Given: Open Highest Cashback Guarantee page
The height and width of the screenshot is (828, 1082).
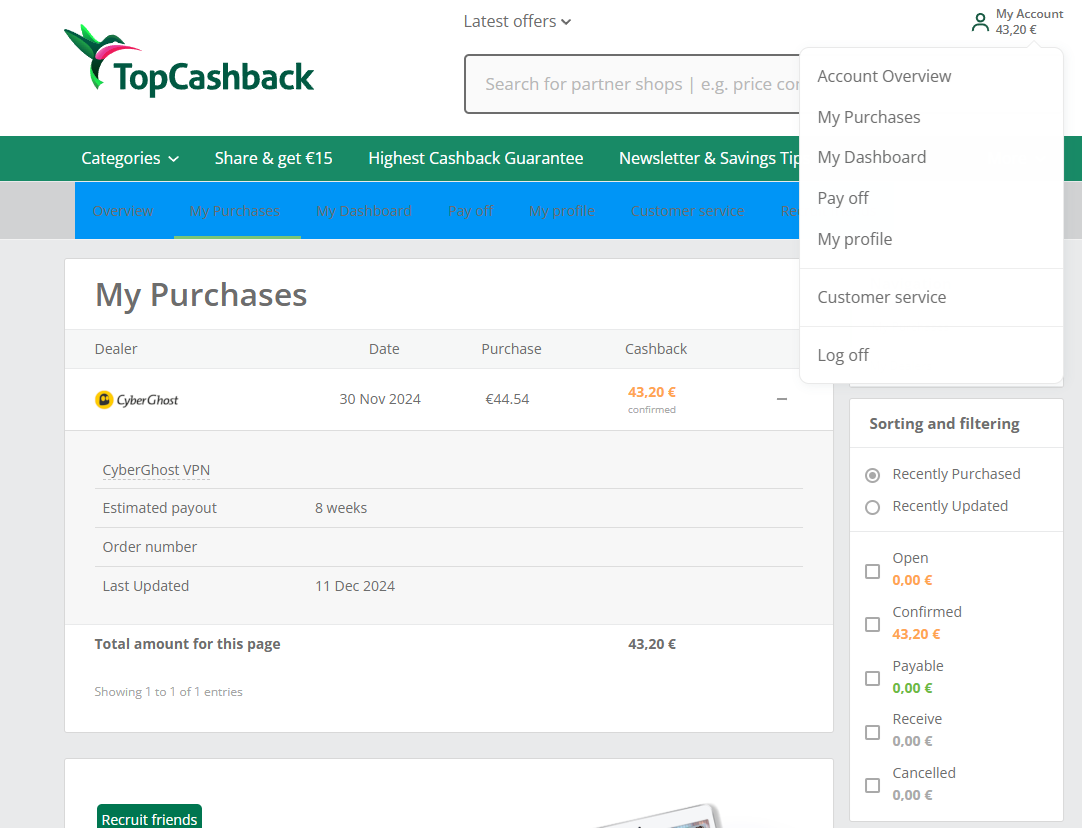Looking at the screenshot, I should (475, 158).
